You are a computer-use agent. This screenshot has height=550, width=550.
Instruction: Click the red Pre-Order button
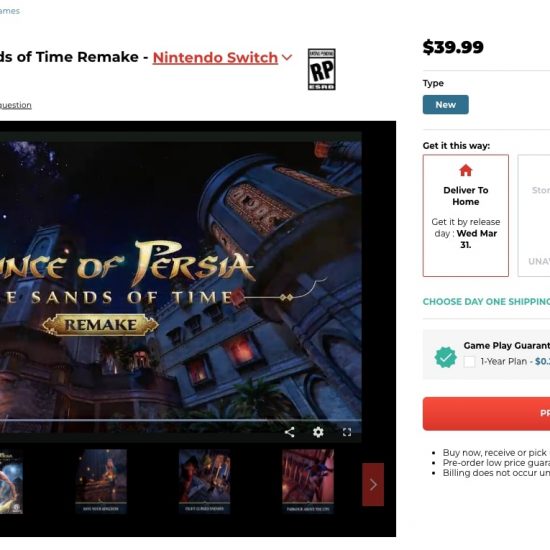coord(486,414)
